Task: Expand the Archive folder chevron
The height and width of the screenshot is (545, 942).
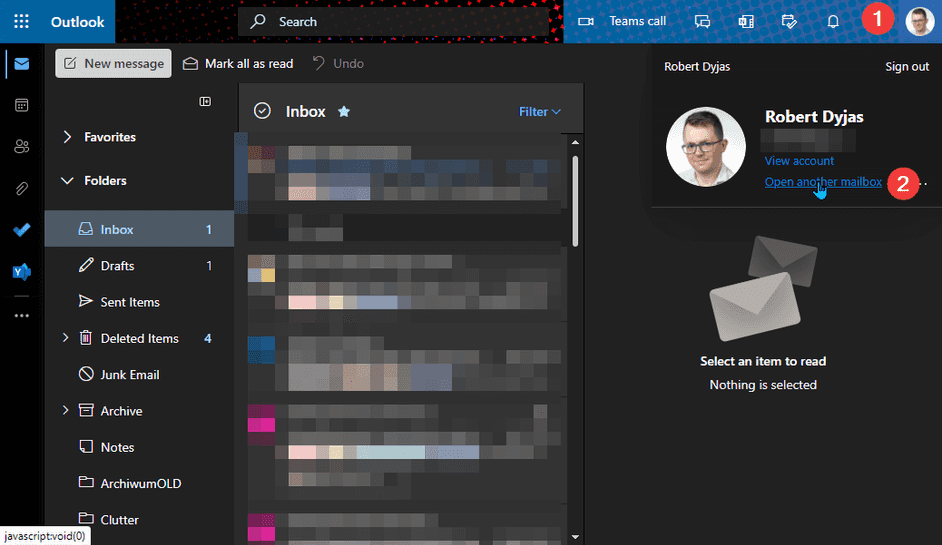Action: 65,410
